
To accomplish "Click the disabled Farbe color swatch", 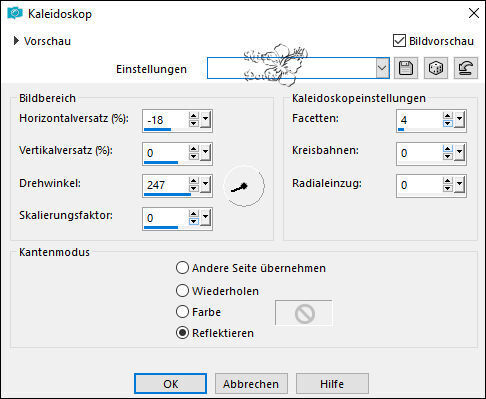I will [304, 313].
